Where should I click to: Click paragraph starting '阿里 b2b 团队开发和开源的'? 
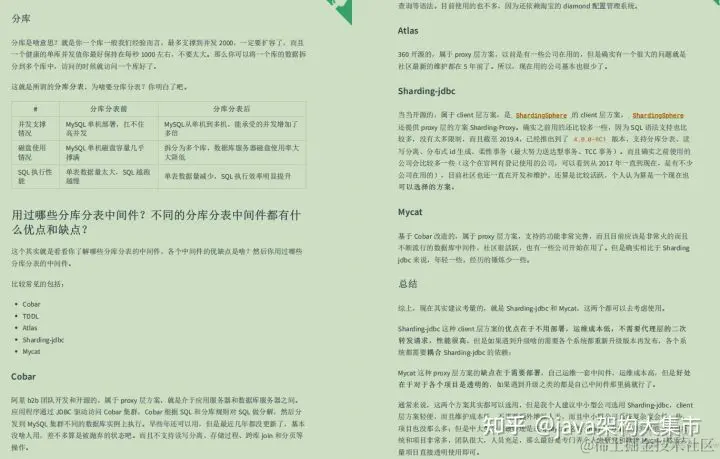click(x=158, y=424)
